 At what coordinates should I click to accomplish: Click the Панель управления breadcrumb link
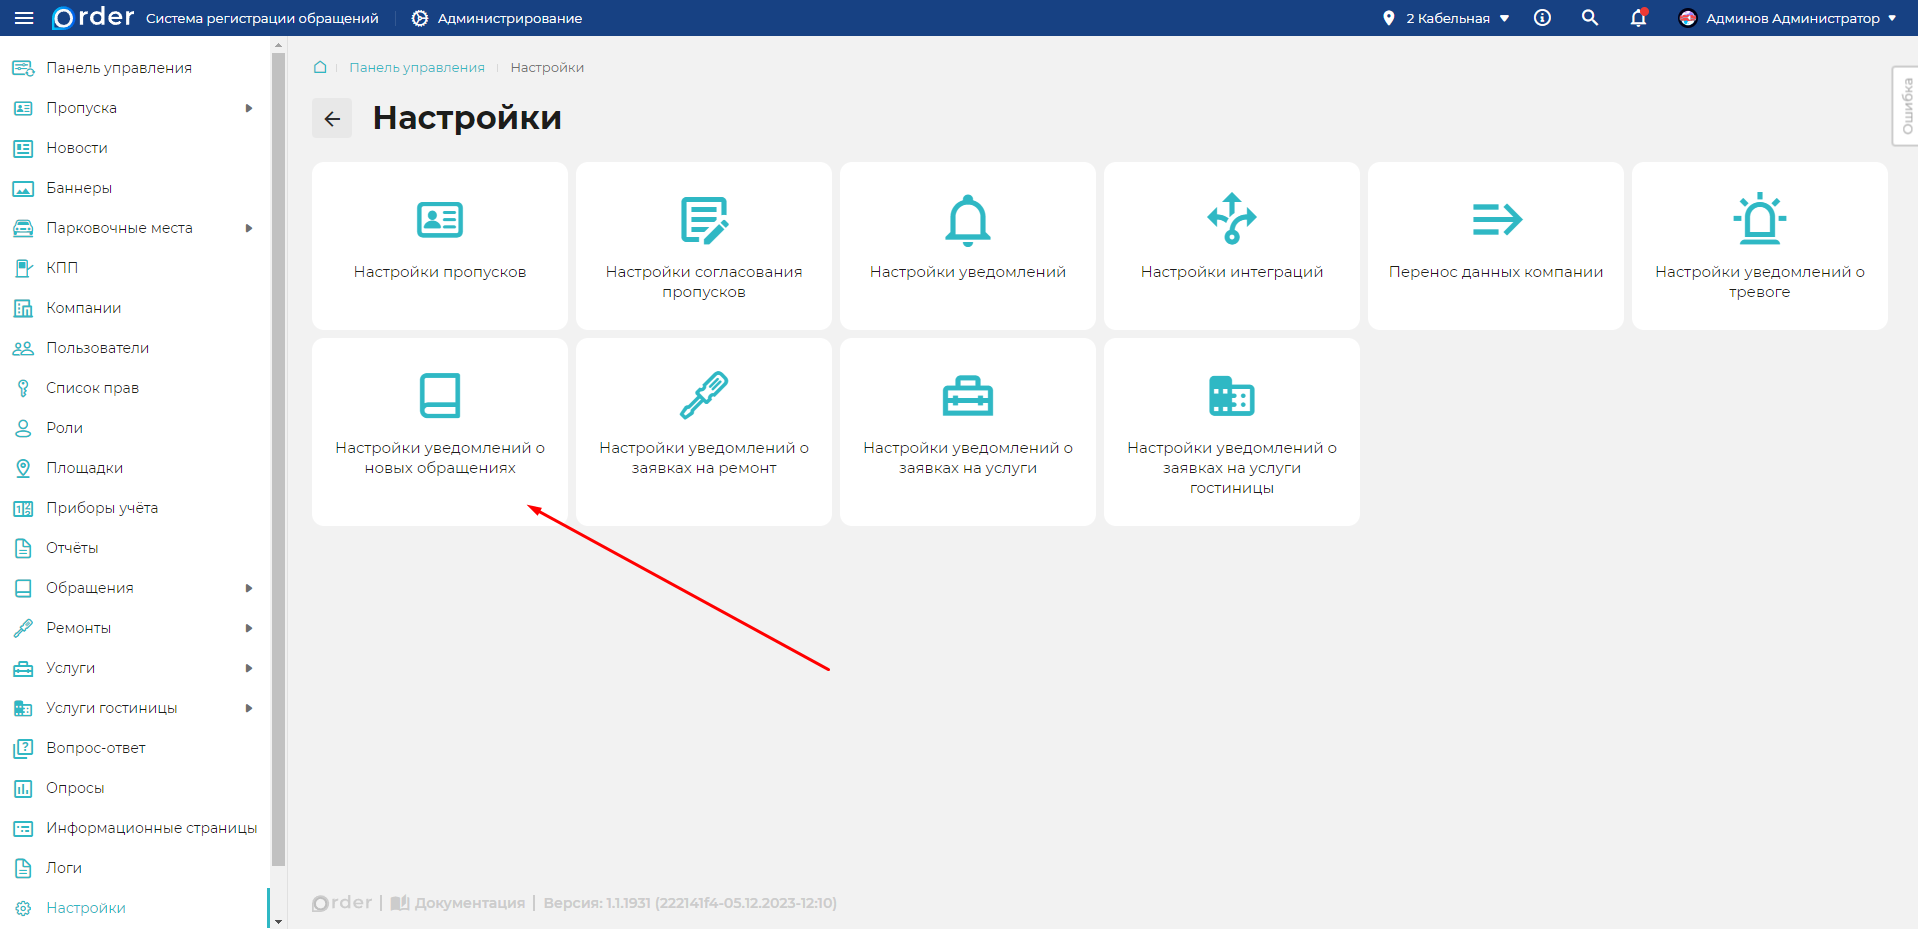(x=416, y=67)
